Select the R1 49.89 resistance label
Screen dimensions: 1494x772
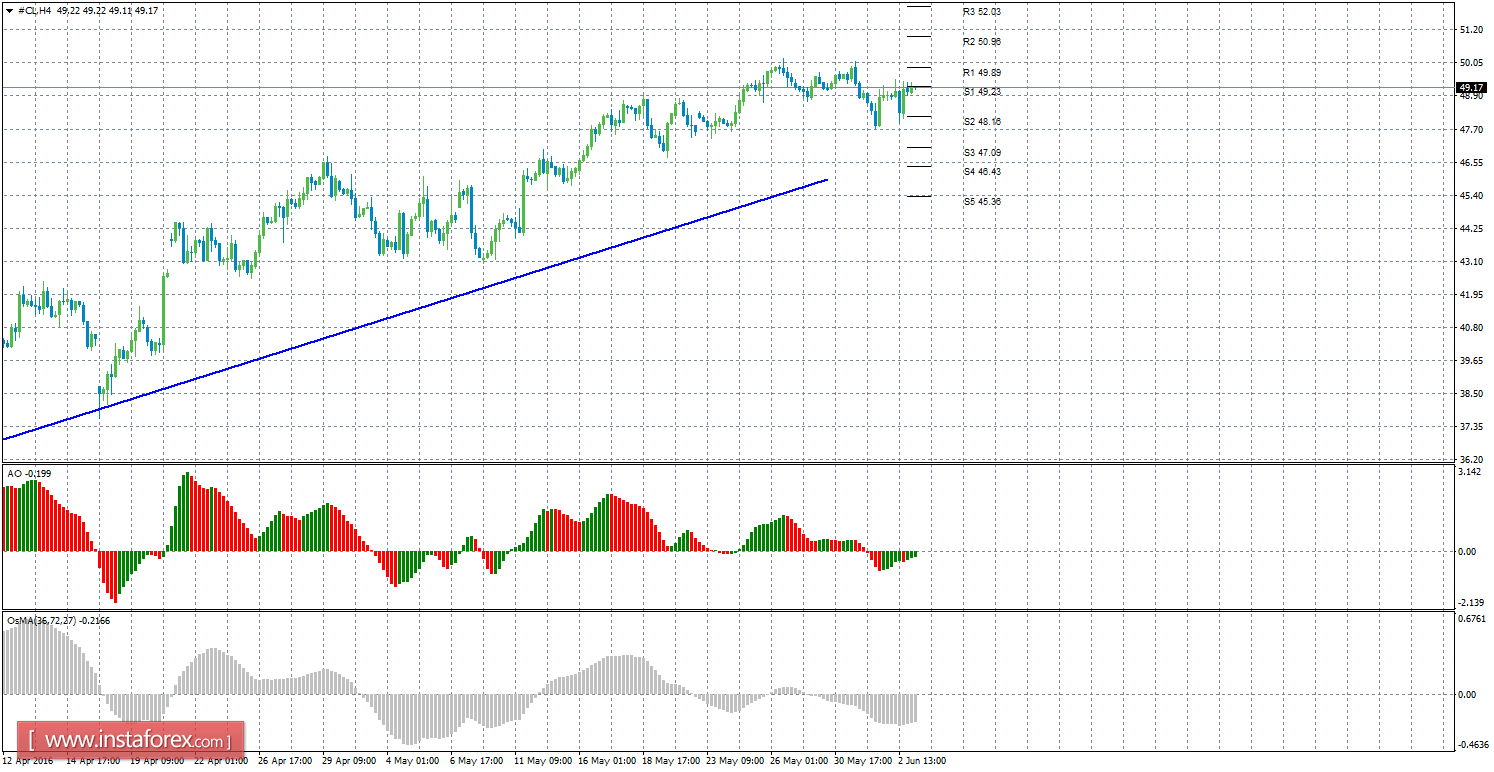tap(981, 73)
